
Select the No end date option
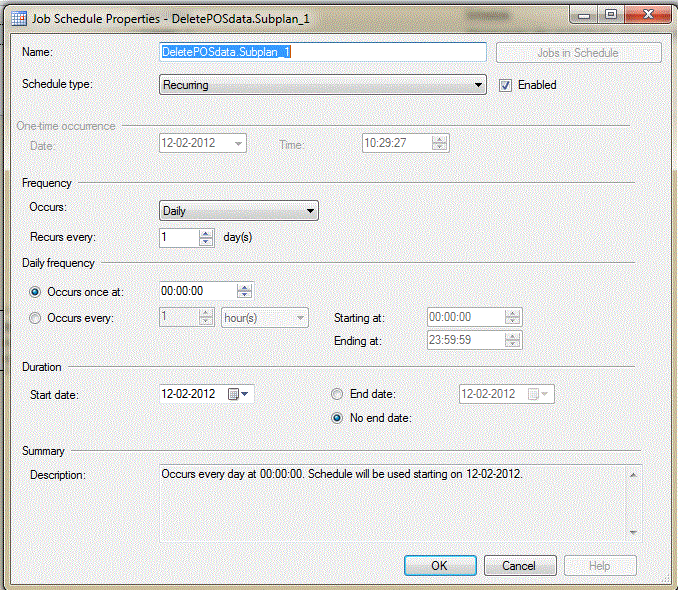pyautogui.click(x=338, y=418)
